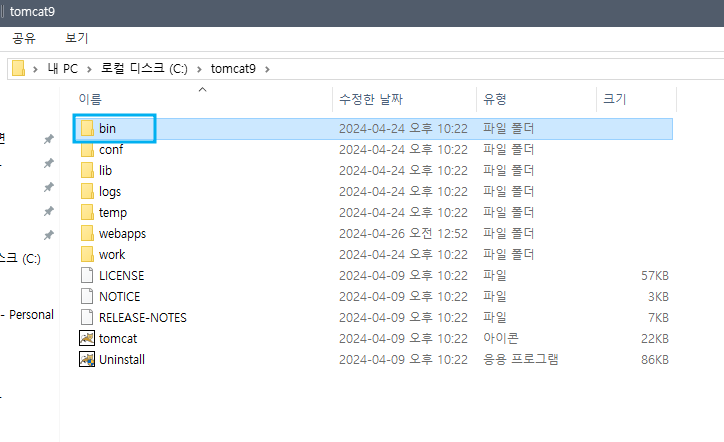Image resolution: width=724 pixels, height=442 pixels.
Task: Select the file name text webapps
Action: (122, 234)
